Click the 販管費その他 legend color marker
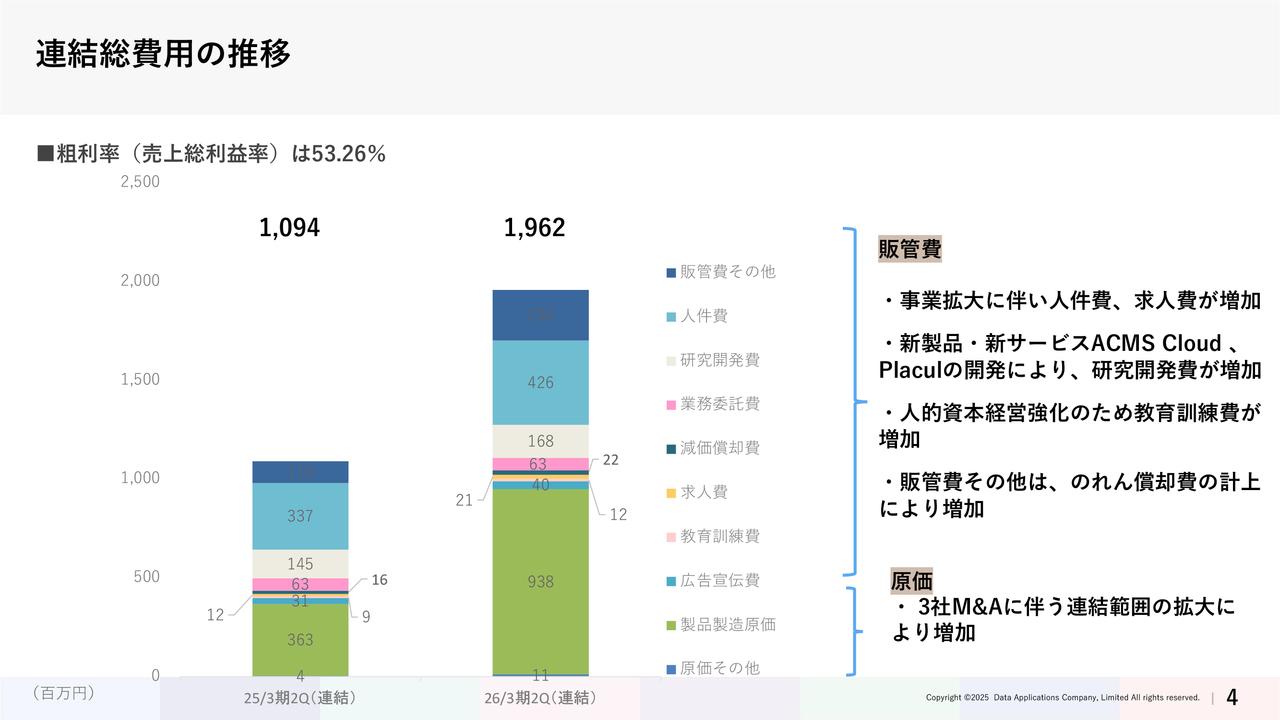The image size is (1280, 720). coord(671,273)
